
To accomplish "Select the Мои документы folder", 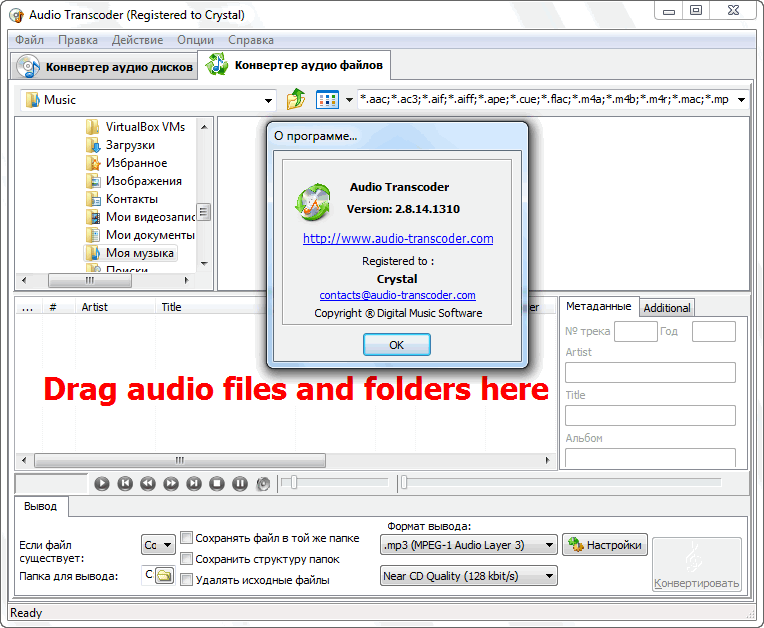I will (x=140, y=235).
